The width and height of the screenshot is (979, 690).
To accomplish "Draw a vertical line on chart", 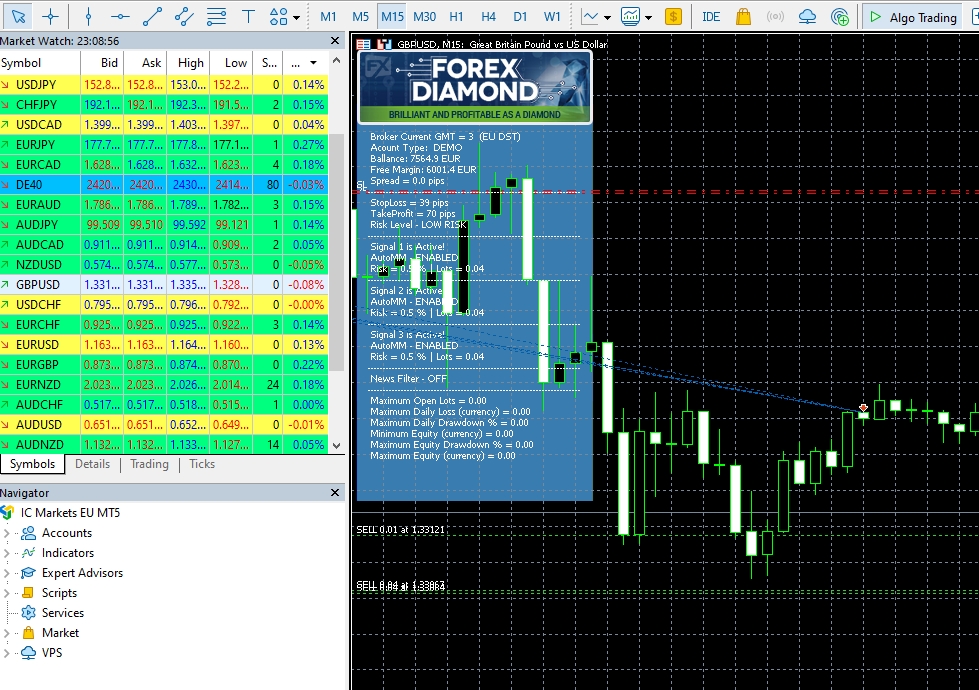I will click(88, 17).
